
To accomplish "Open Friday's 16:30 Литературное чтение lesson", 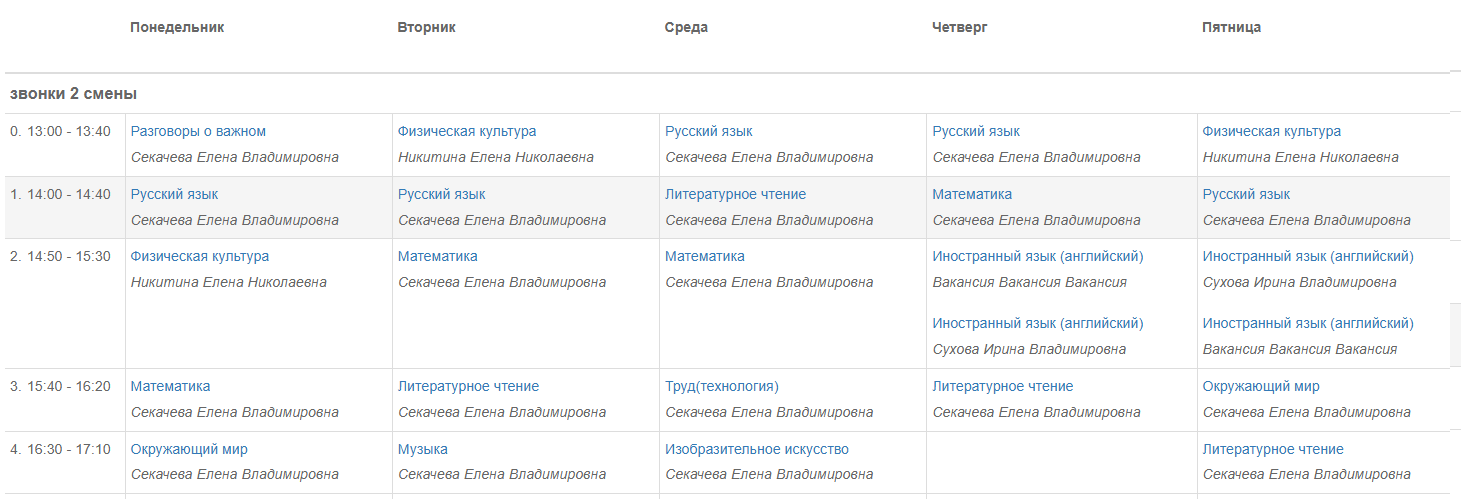I will coord(1273,449).
